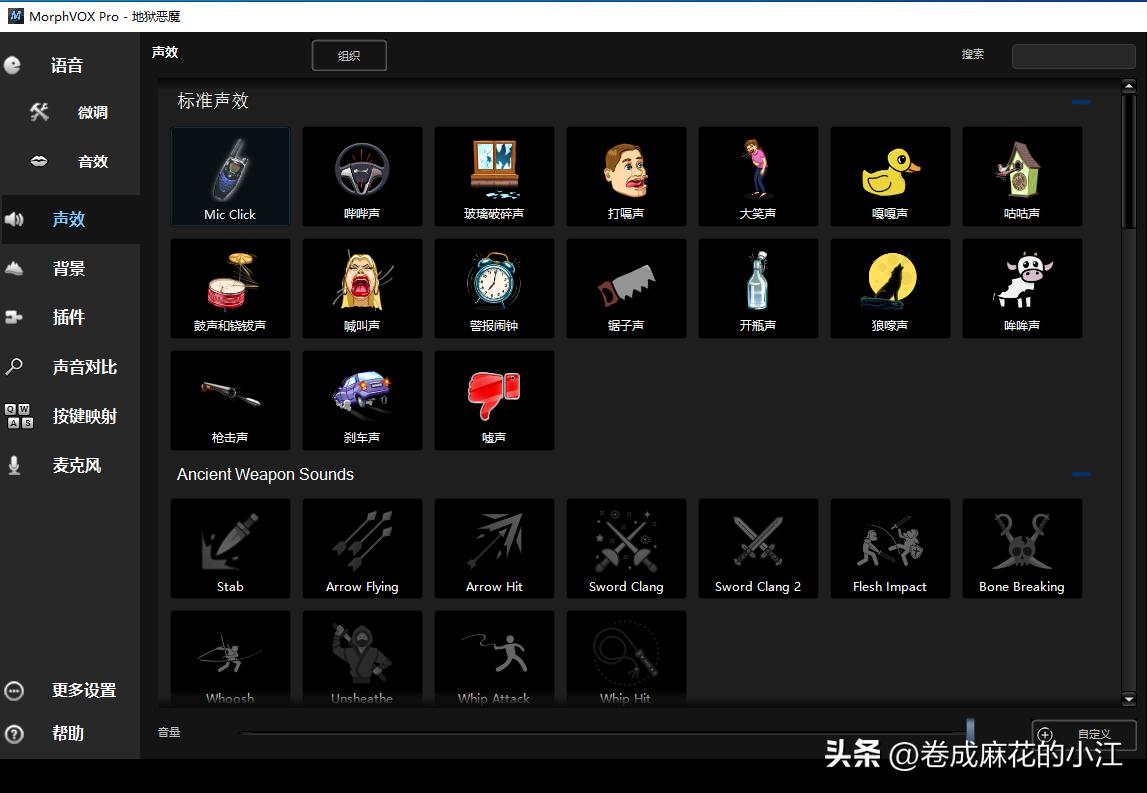Play the 鼓声和铙钹声 drum sound
The image size is (1147, 793).
(x=230, y=288)
